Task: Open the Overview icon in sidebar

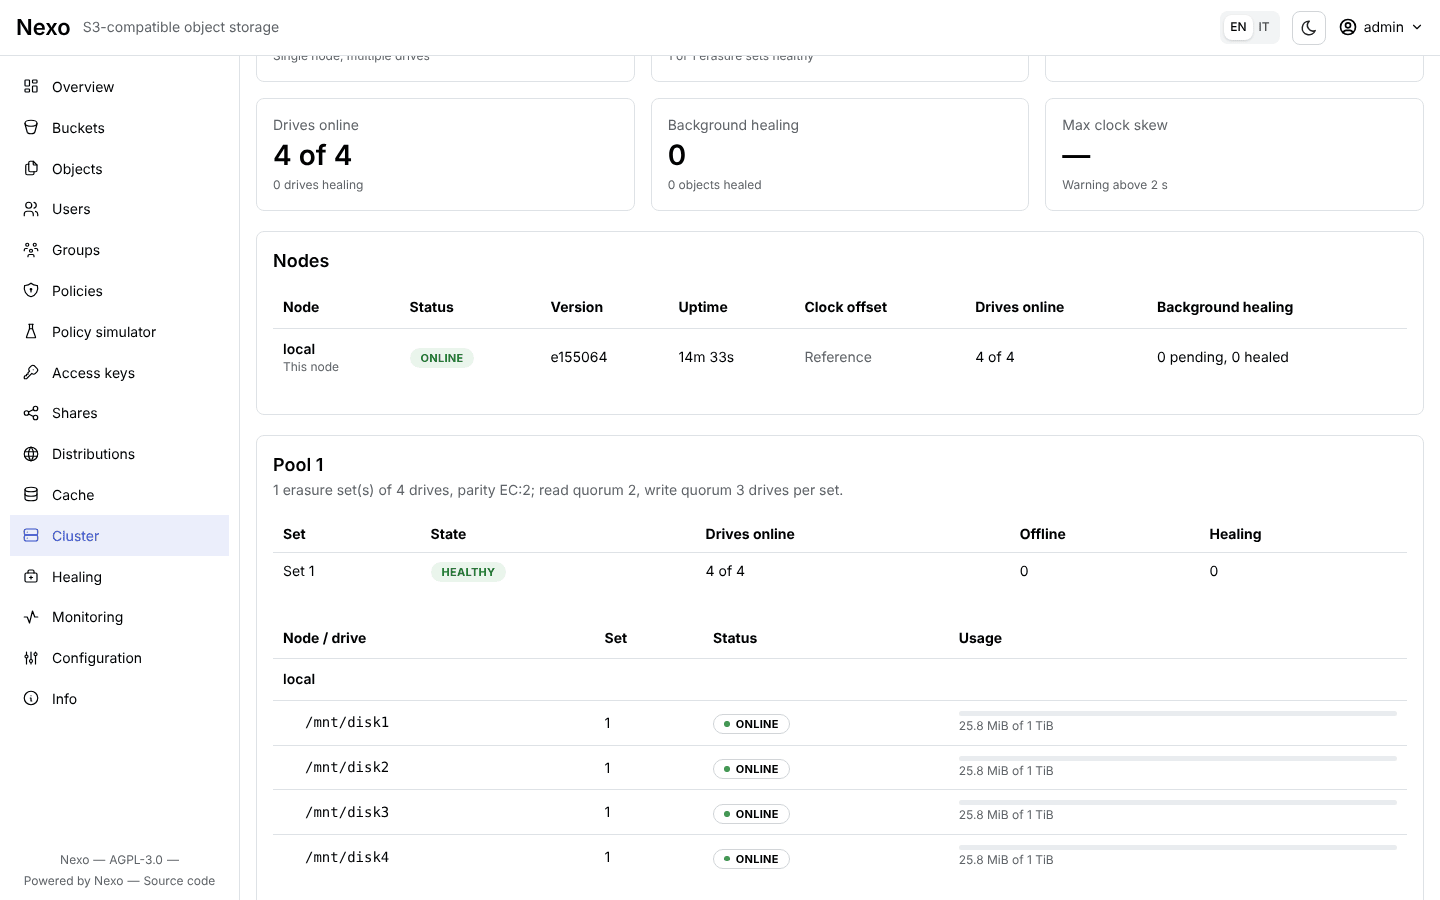Action: click(31, 87)
